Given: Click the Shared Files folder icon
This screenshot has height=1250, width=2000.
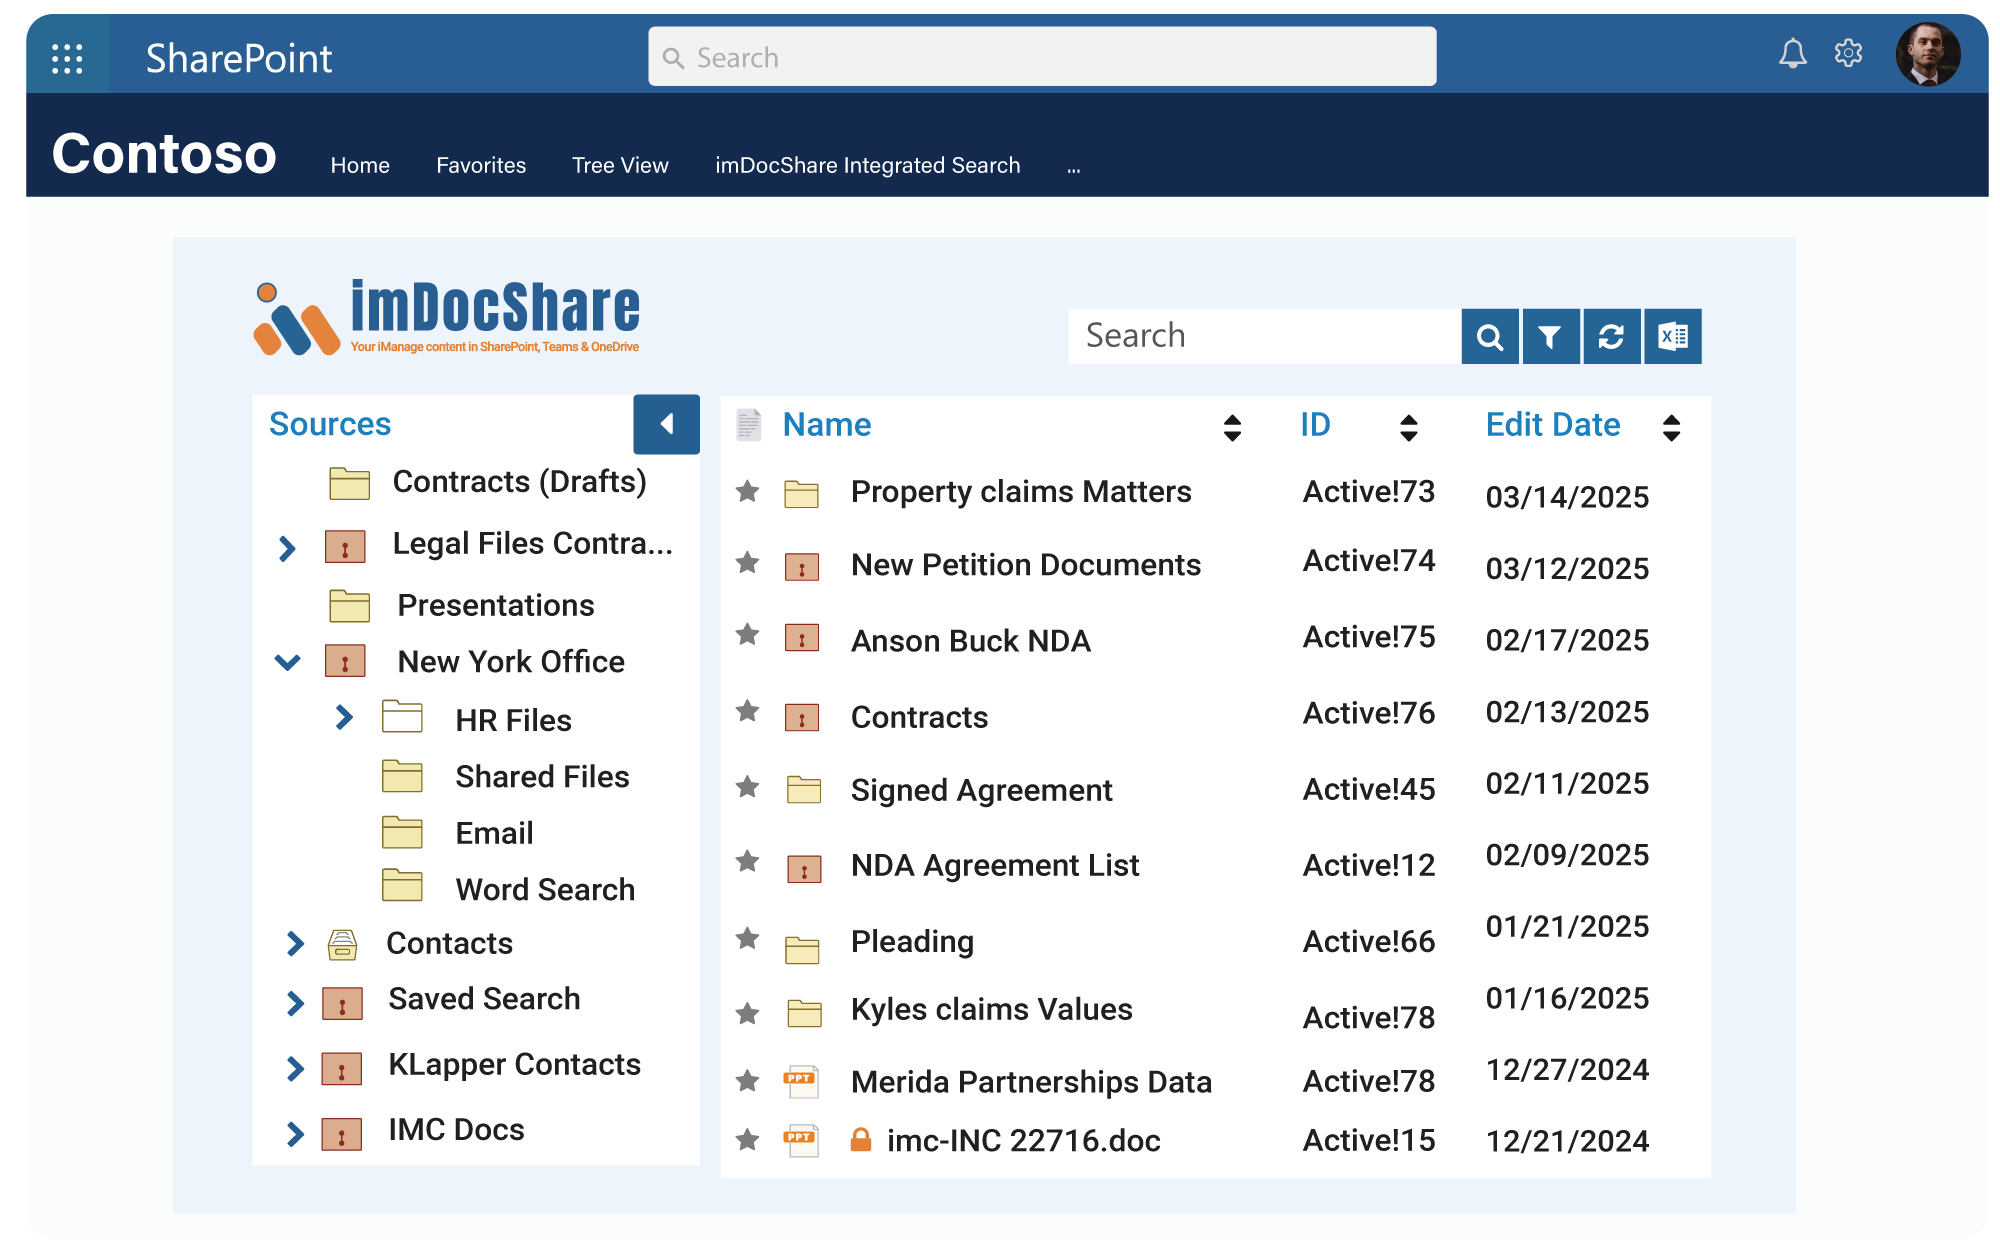Looking at the screenshot, I should [402, 776].
